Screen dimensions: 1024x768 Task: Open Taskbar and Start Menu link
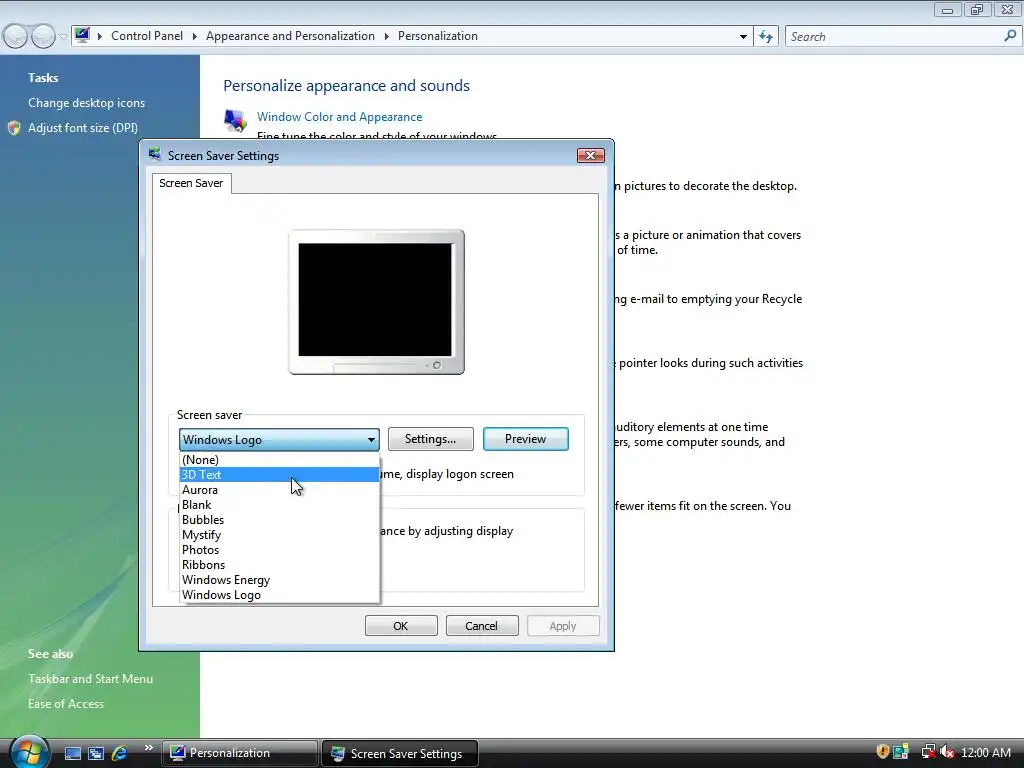(90, 679)
